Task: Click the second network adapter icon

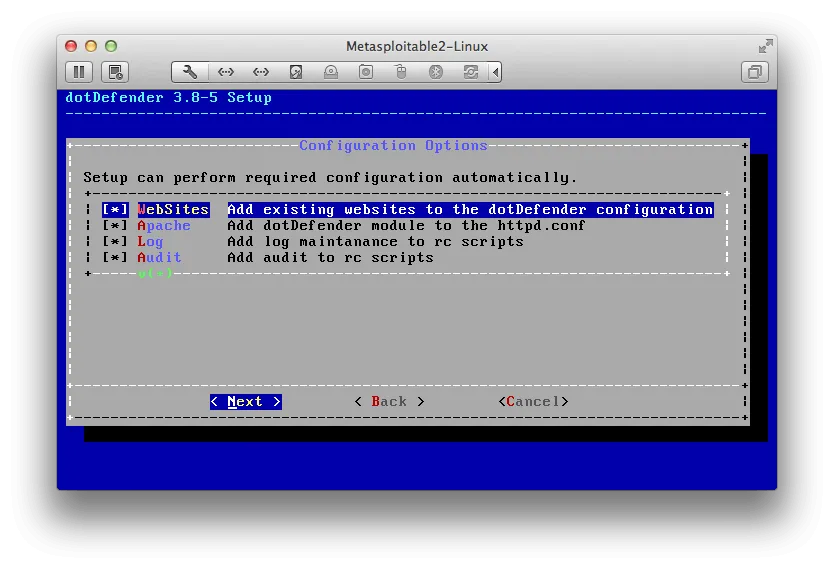Action: 261,72
